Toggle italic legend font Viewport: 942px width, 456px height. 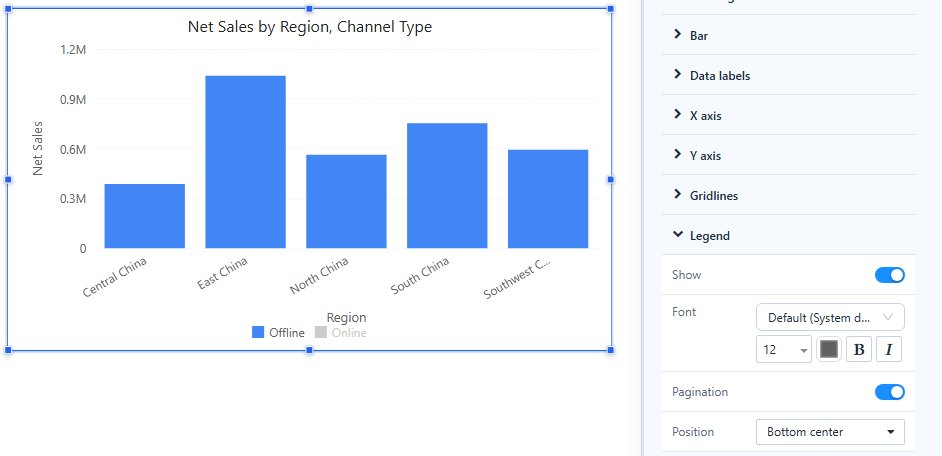coord(889,349)
